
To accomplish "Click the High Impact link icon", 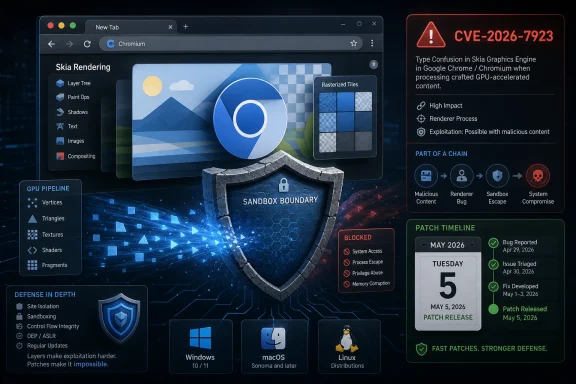I will [421, 106].
